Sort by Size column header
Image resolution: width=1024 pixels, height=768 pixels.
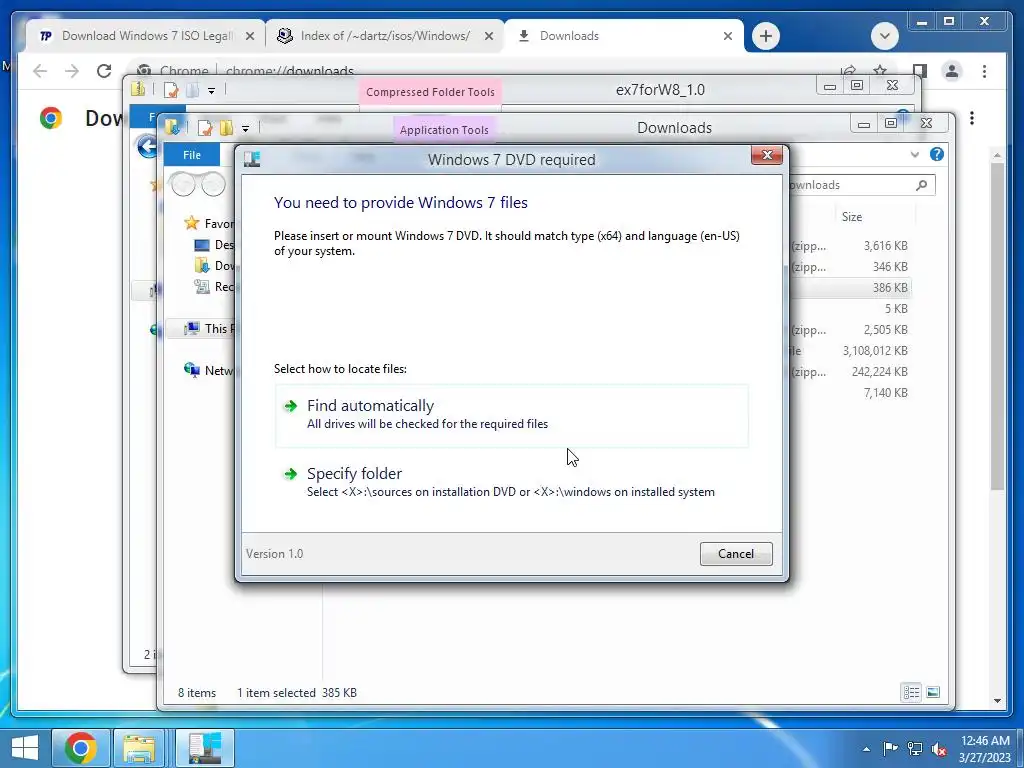click(x=852, y=217)
